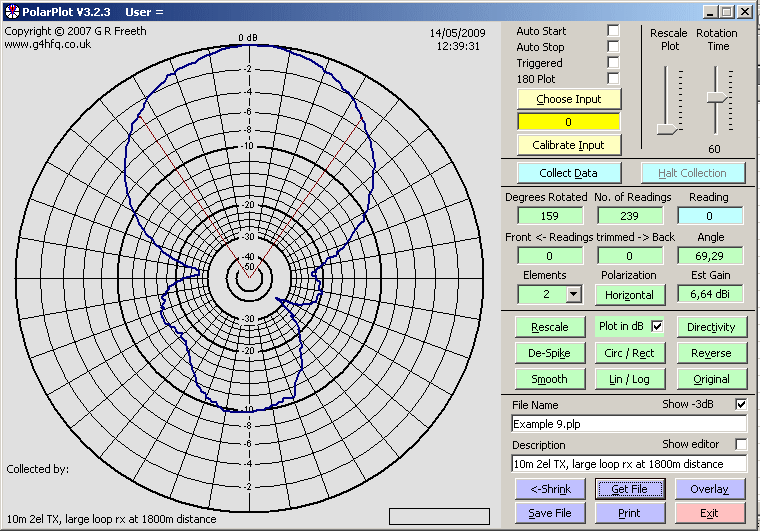Click the Smooth button
The height and width of the screenshot is (531, 760).
tap(548, 379)
